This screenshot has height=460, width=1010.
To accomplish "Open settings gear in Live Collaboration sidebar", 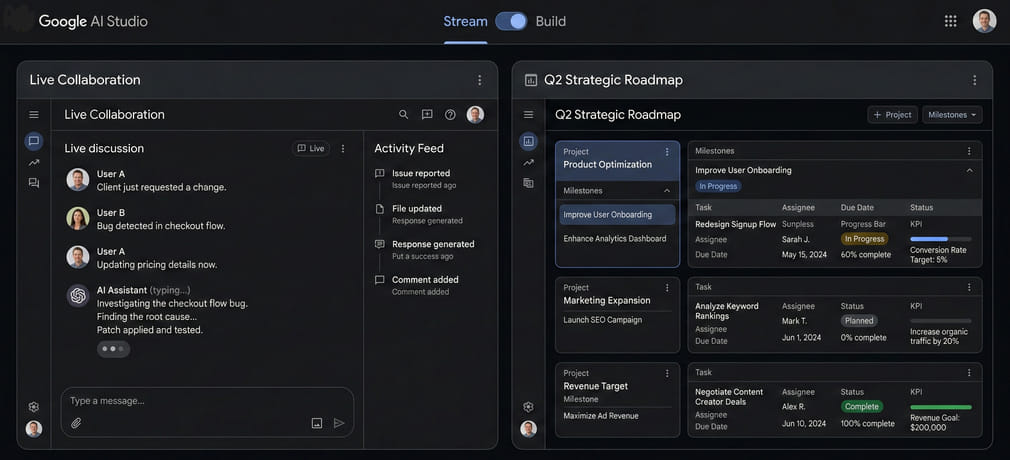I will pyautogui.click(x=34, y=407).
